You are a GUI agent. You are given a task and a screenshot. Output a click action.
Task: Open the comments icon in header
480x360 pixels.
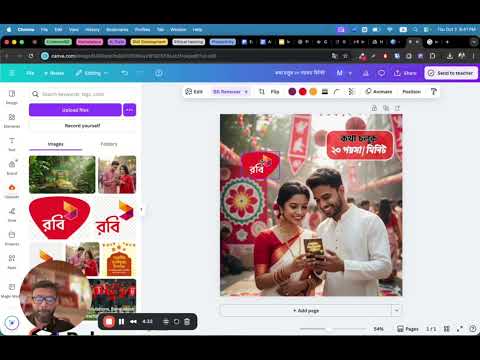(381, 73)
